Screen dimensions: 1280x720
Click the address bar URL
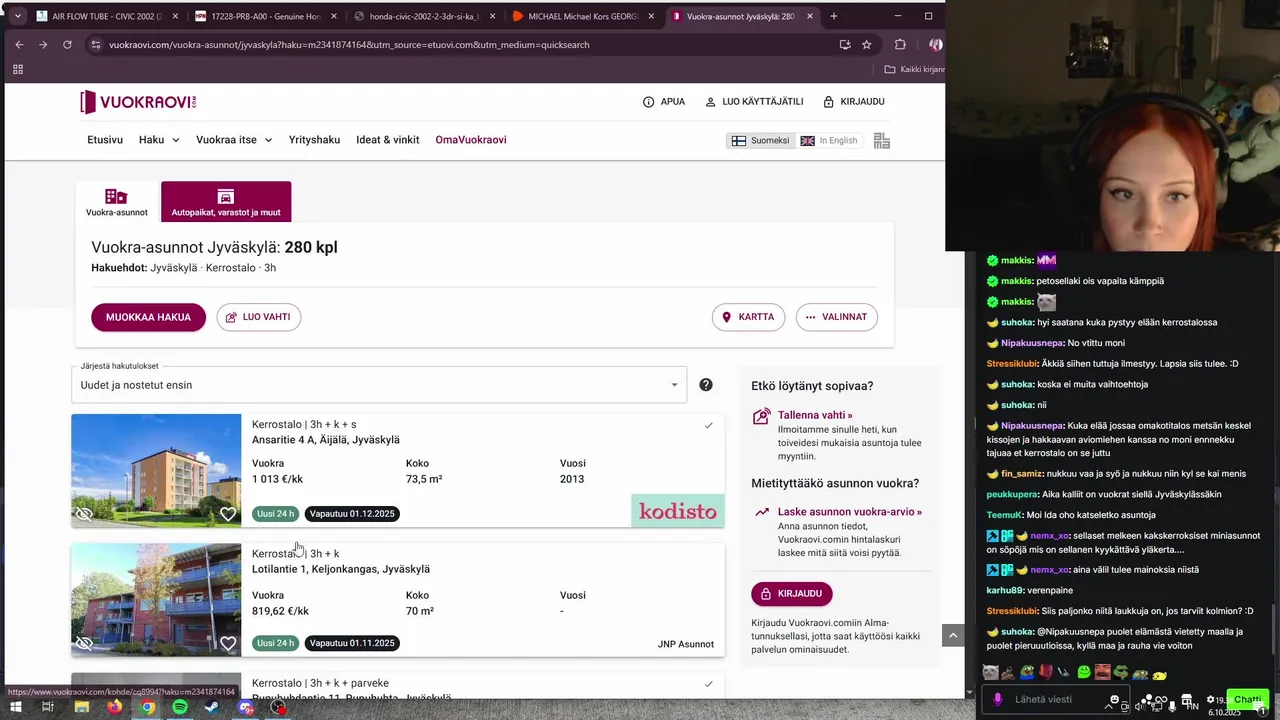tap(349, 45)
